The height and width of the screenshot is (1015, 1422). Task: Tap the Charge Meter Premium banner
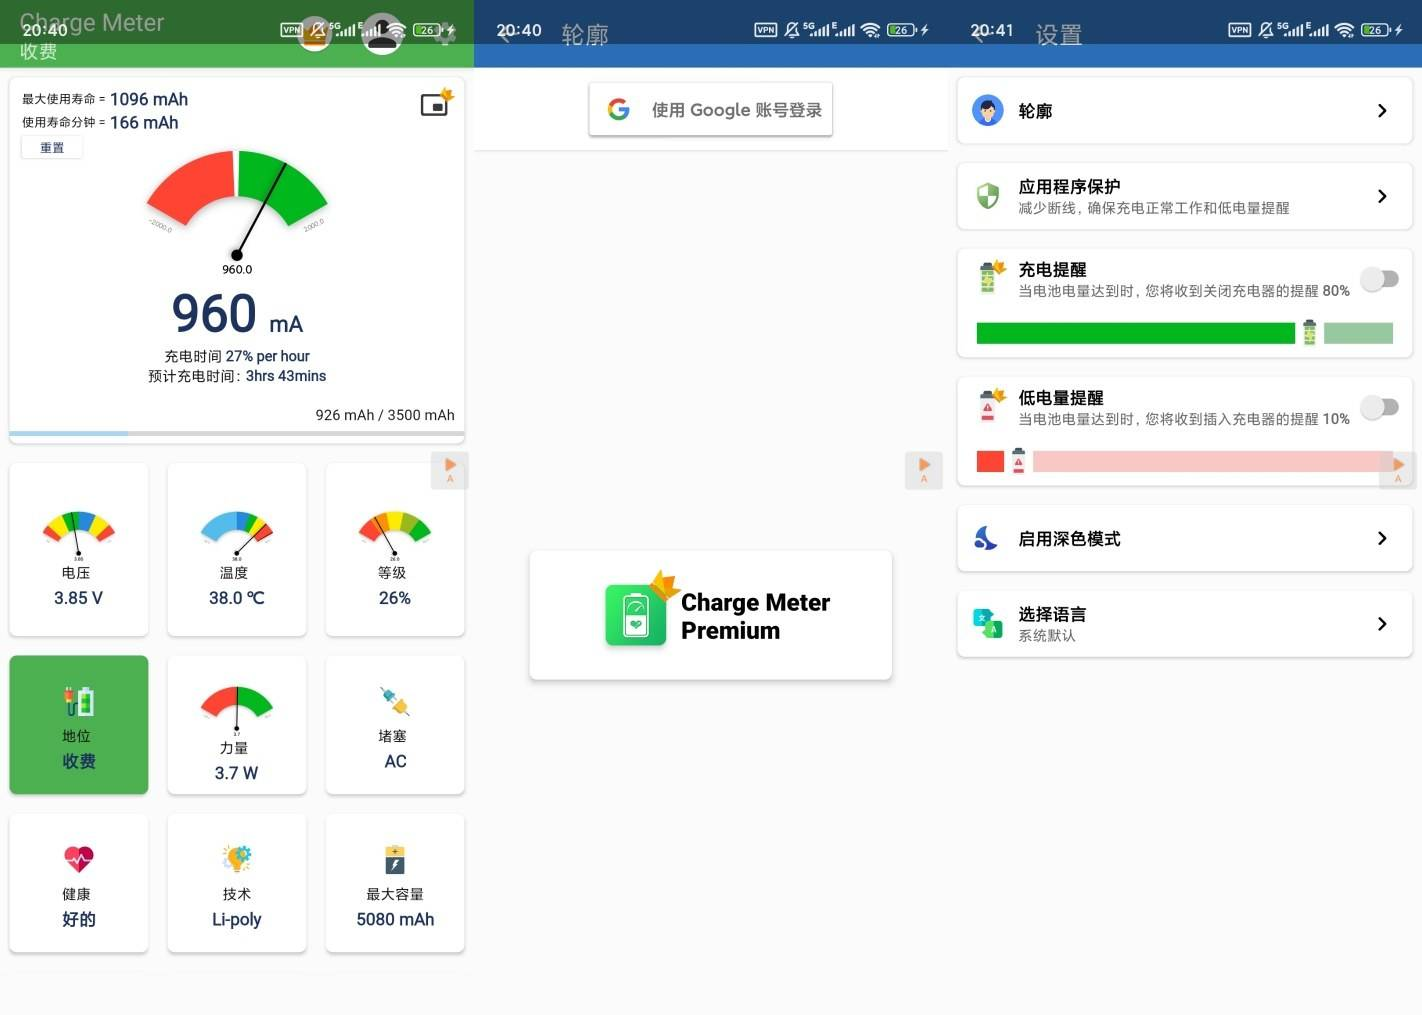(710, 616)
